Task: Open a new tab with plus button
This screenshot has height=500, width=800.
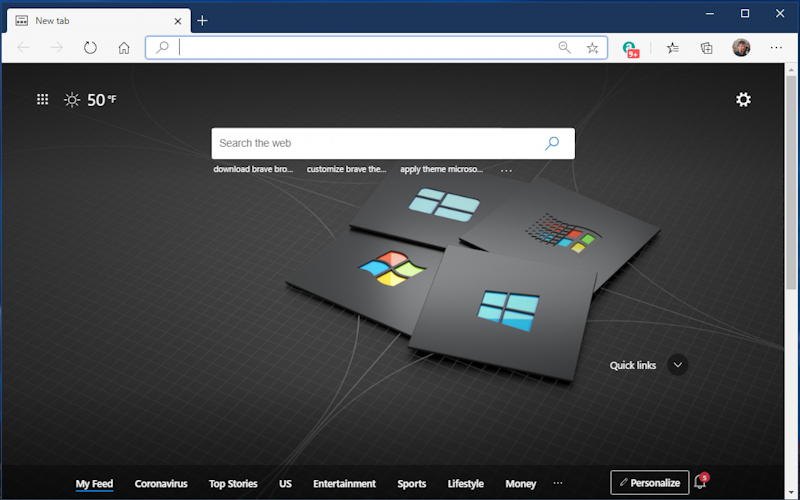Action: point(202,20)
